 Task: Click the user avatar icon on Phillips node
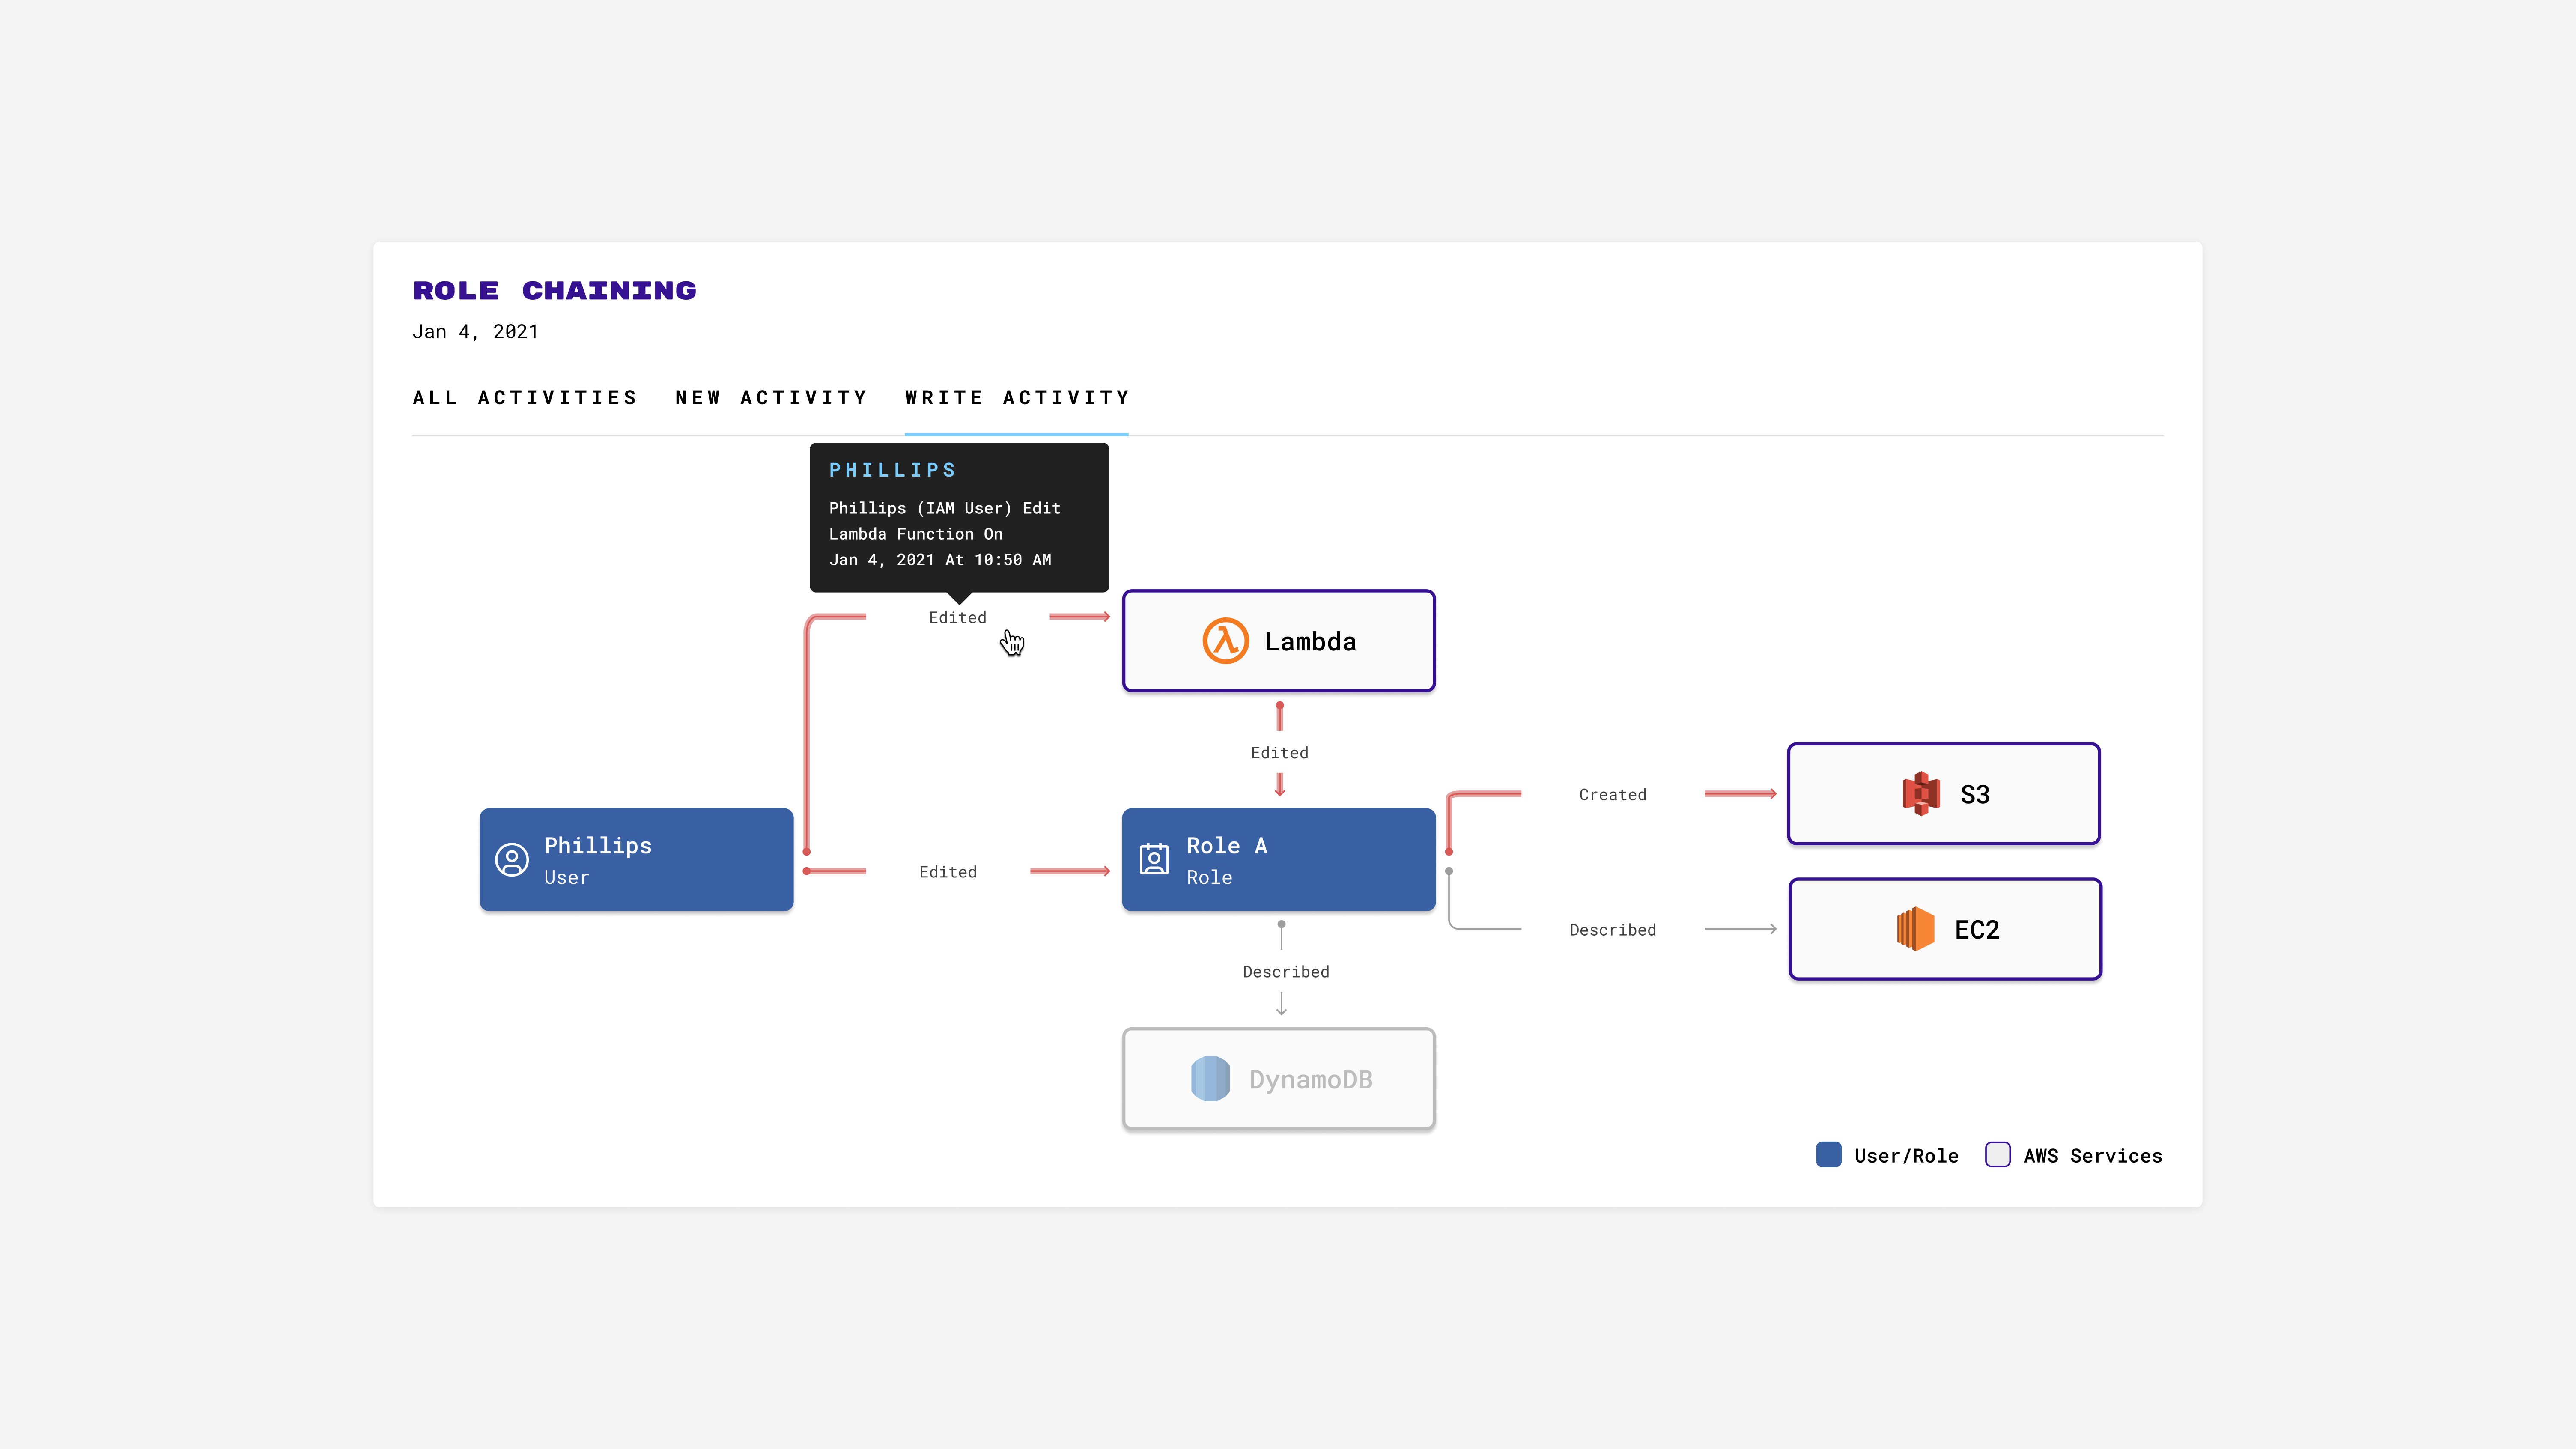pos(511,859)
